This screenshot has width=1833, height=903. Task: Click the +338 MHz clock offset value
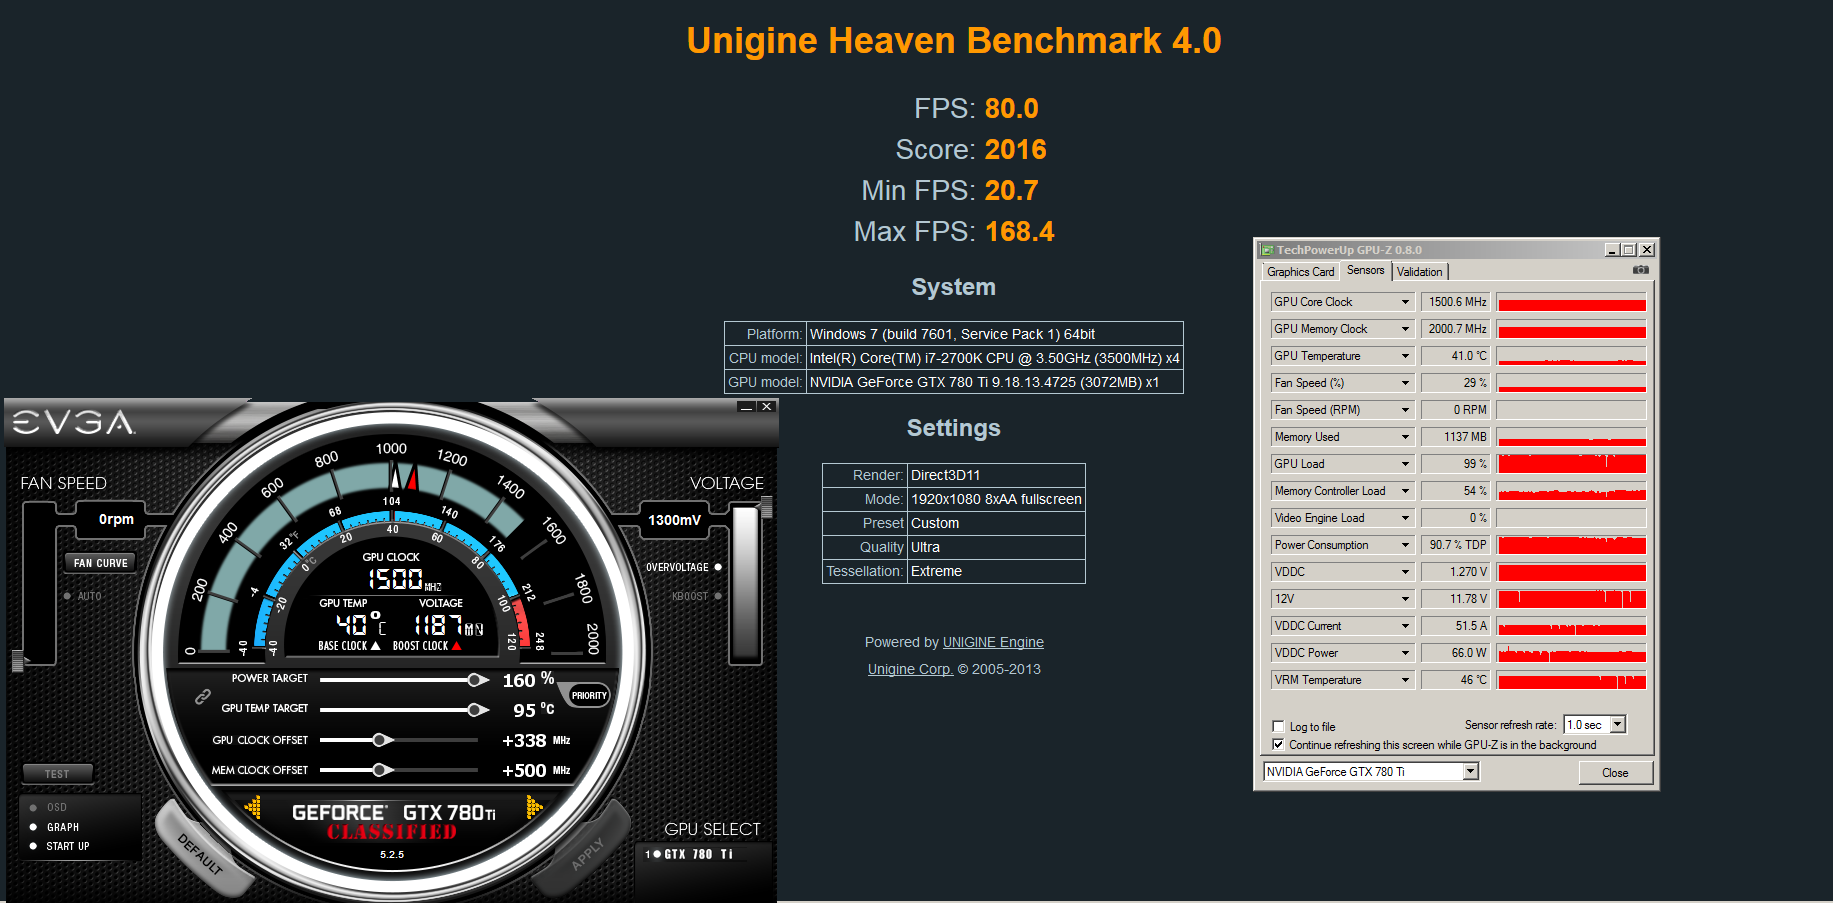tap(536, 741)
